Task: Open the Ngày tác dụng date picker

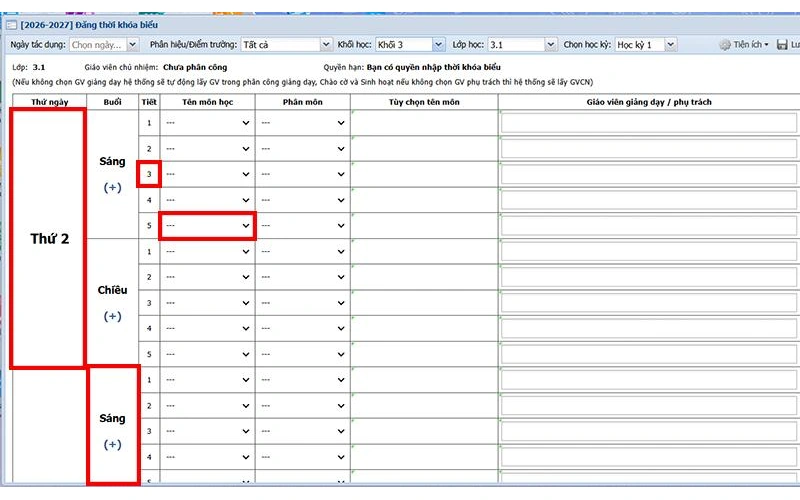Action: click(x=132, y=45)
